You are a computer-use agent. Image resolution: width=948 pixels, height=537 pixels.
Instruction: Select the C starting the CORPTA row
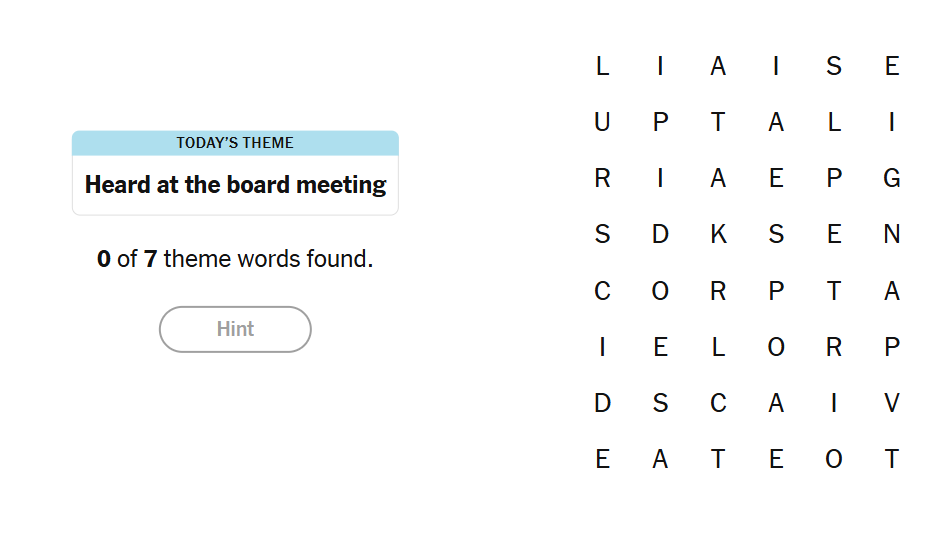click(602, 291)
